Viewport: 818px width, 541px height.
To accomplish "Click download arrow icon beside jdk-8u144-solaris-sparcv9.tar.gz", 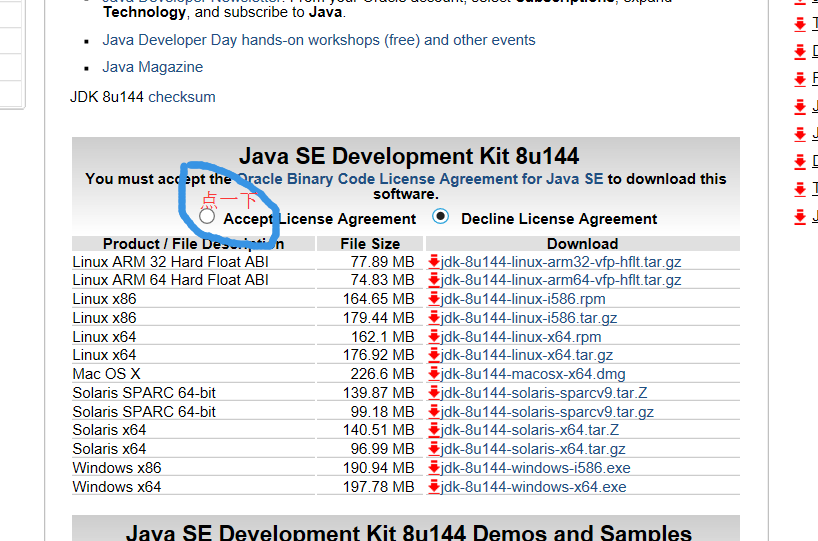I will 434,412.
